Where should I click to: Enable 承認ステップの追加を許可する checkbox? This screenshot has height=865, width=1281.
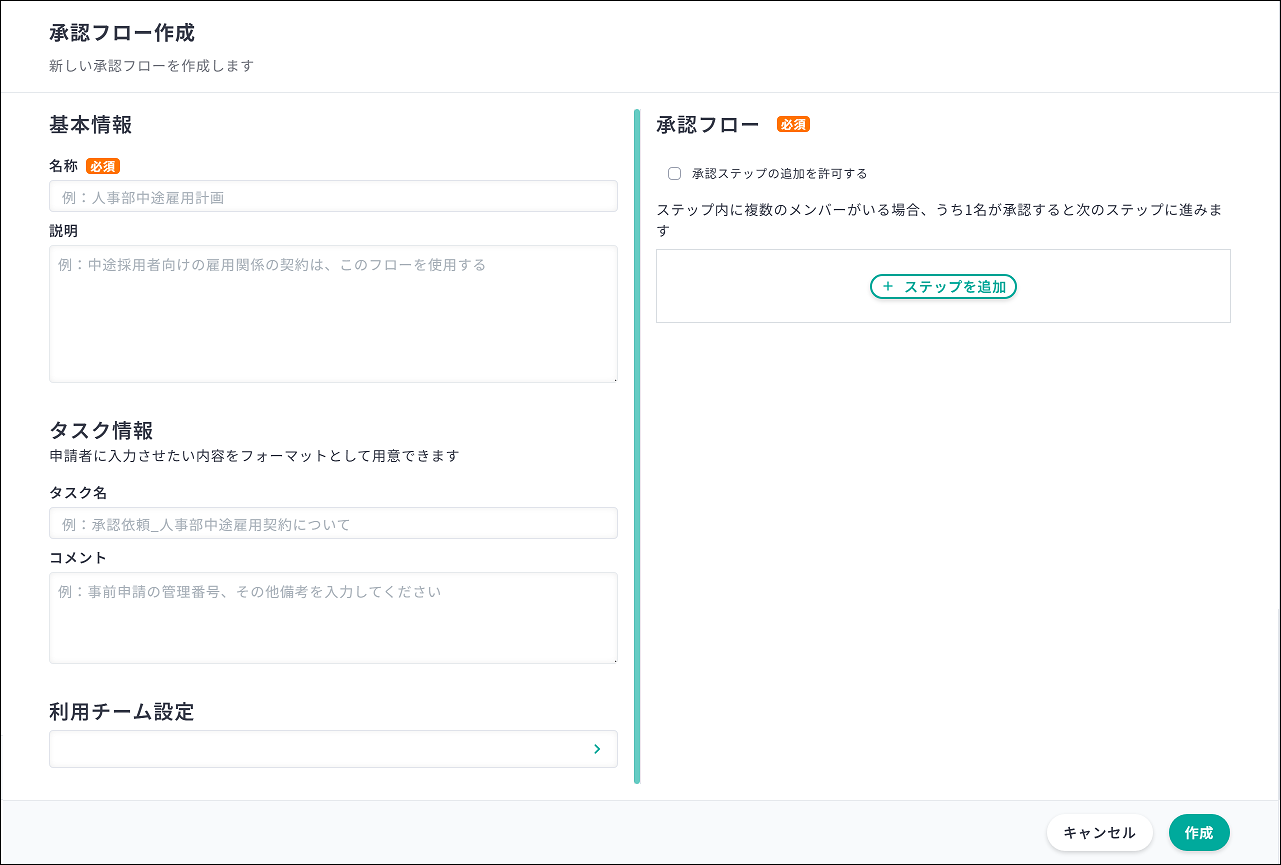[674, 174]
